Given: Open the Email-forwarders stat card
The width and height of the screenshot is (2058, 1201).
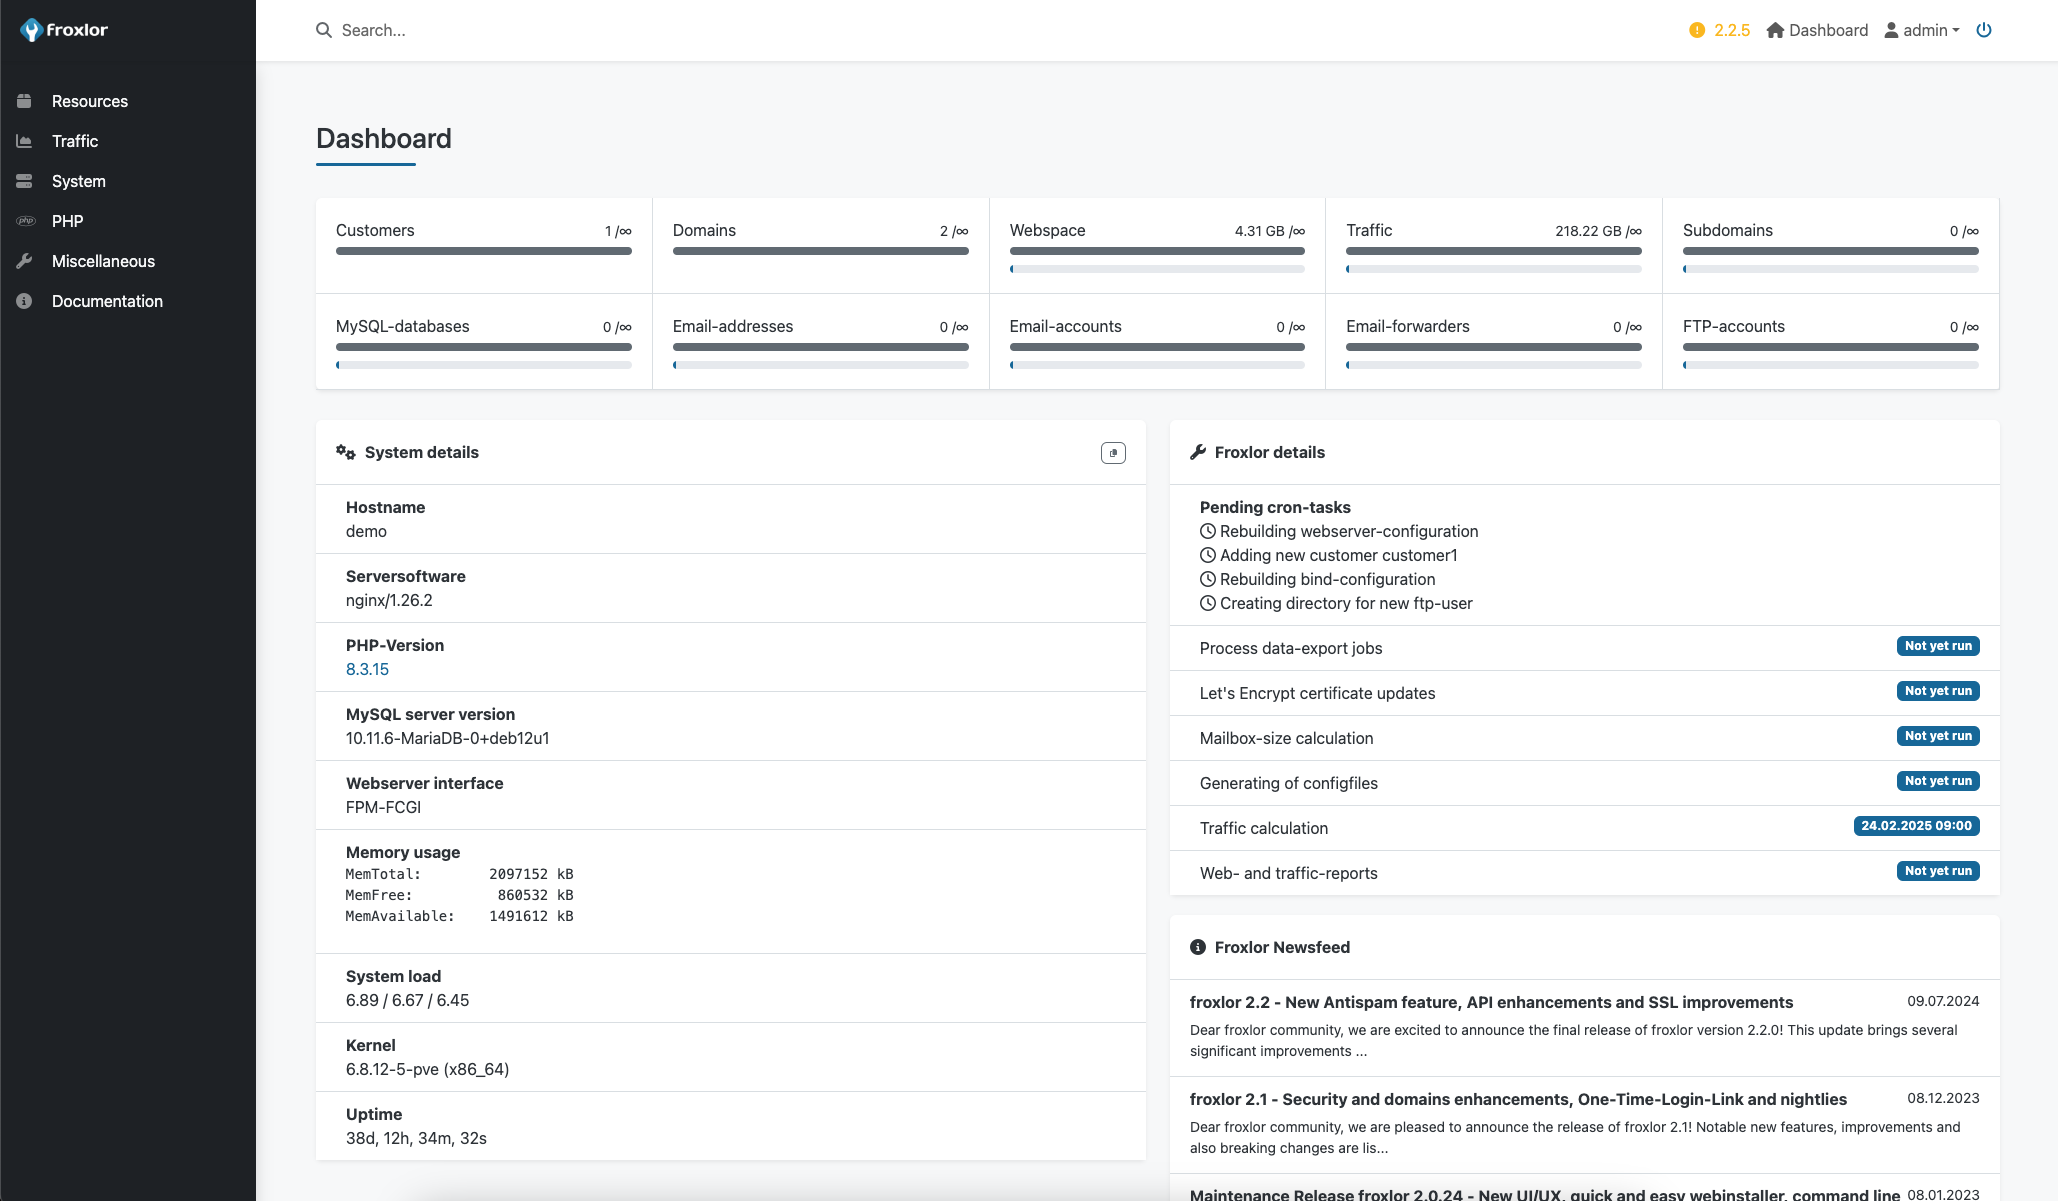Looking at the screenshot, I should point(1494,341).
